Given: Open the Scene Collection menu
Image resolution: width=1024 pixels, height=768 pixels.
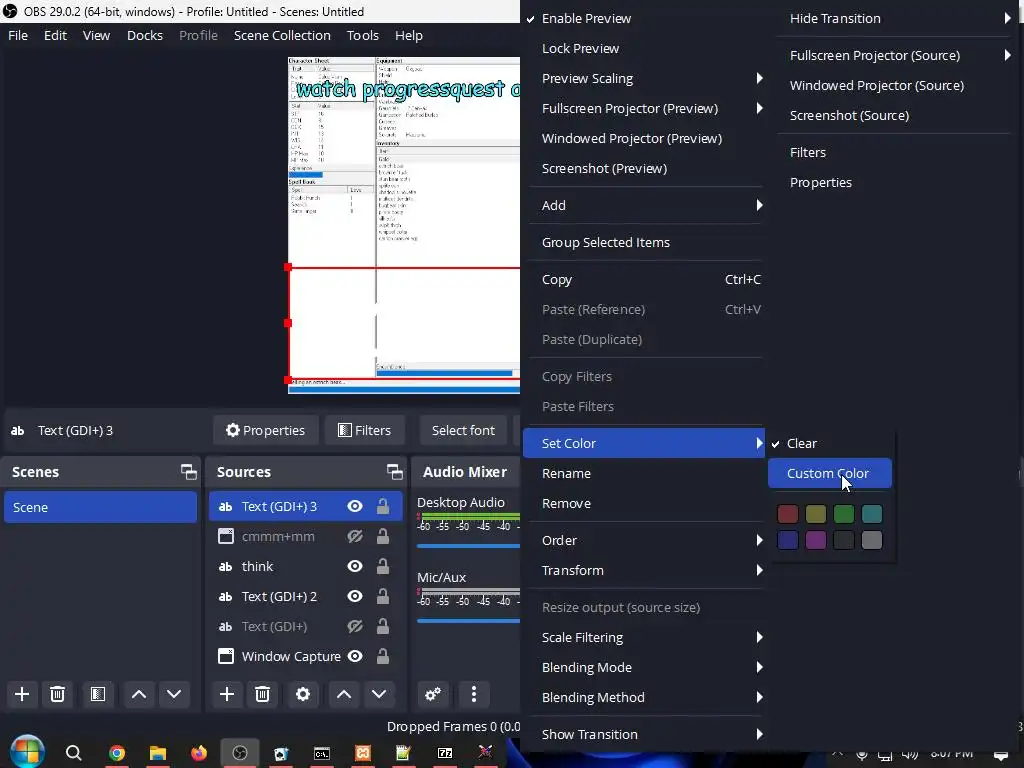Looking at the screenshot, I should tap(282, 35).
